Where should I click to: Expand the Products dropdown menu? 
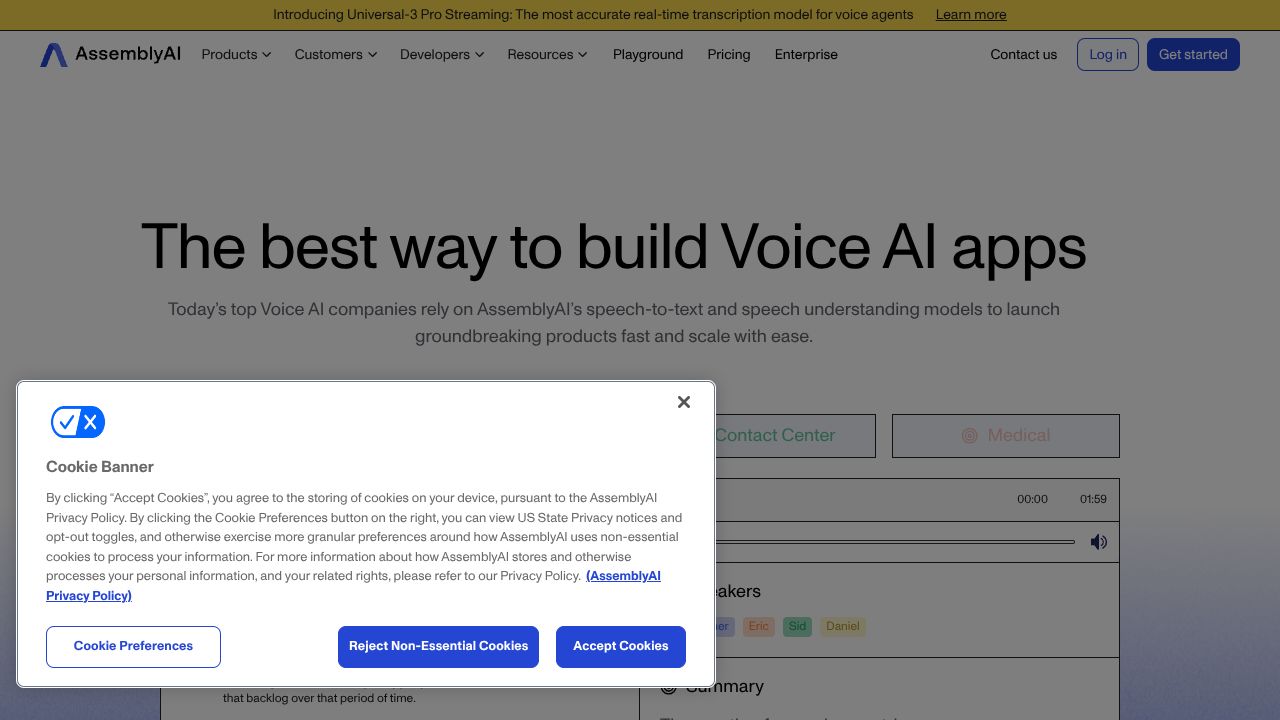click(x=236, y=55)
